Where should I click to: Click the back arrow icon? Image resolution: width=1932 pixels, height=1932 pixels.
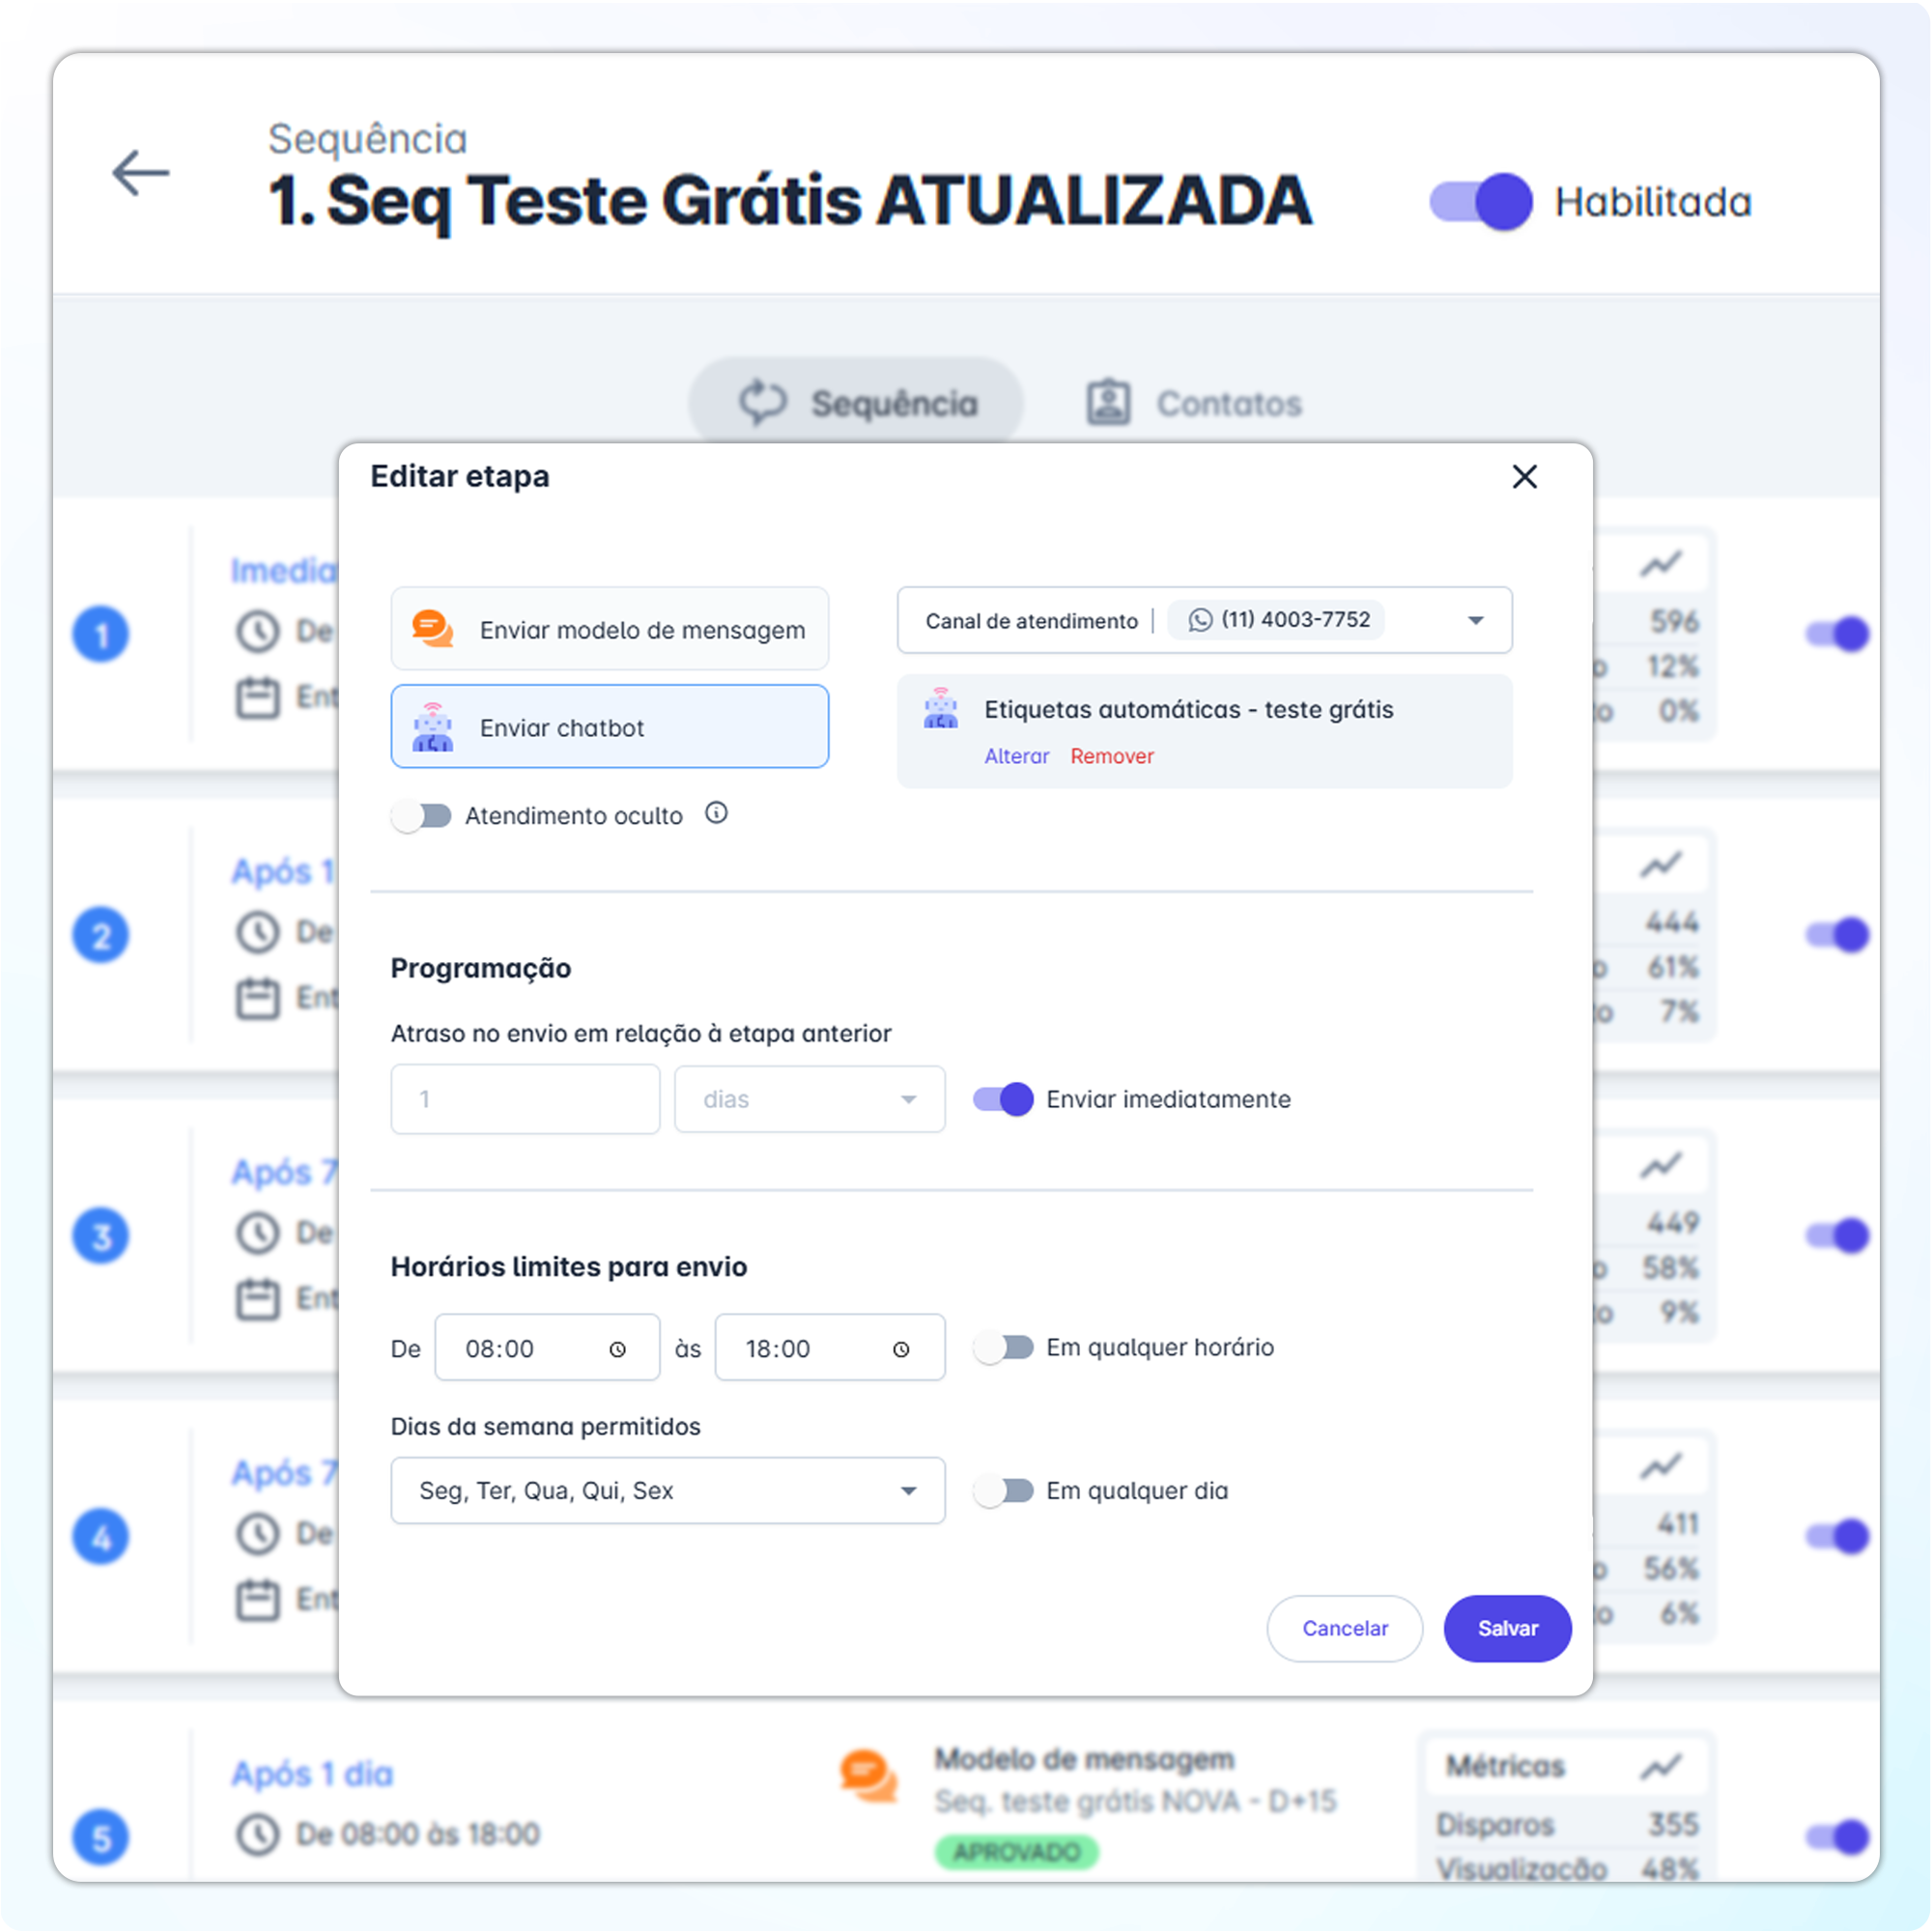140,173
